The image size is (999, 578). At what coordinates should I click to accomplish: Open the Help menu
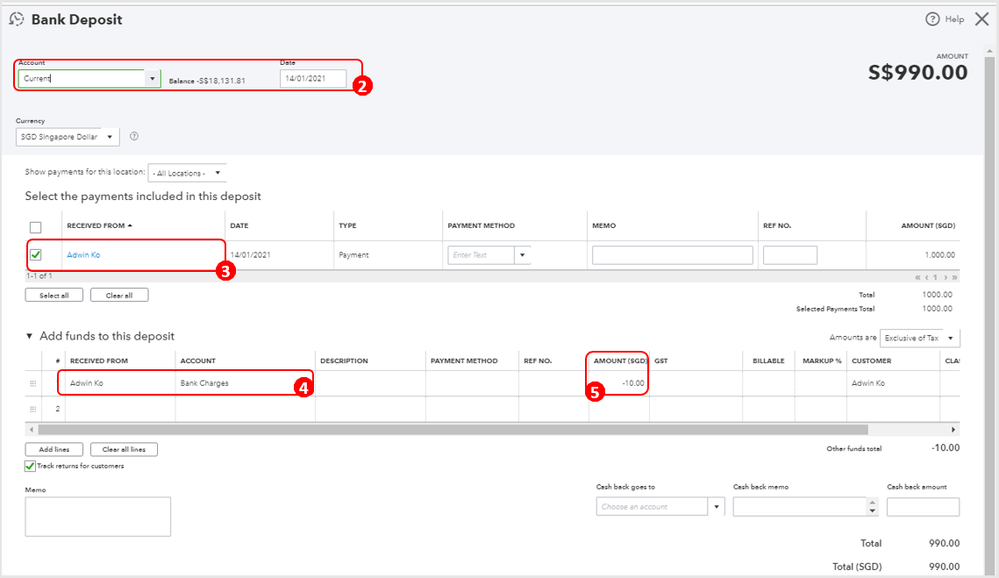click(x=945, y=19)
